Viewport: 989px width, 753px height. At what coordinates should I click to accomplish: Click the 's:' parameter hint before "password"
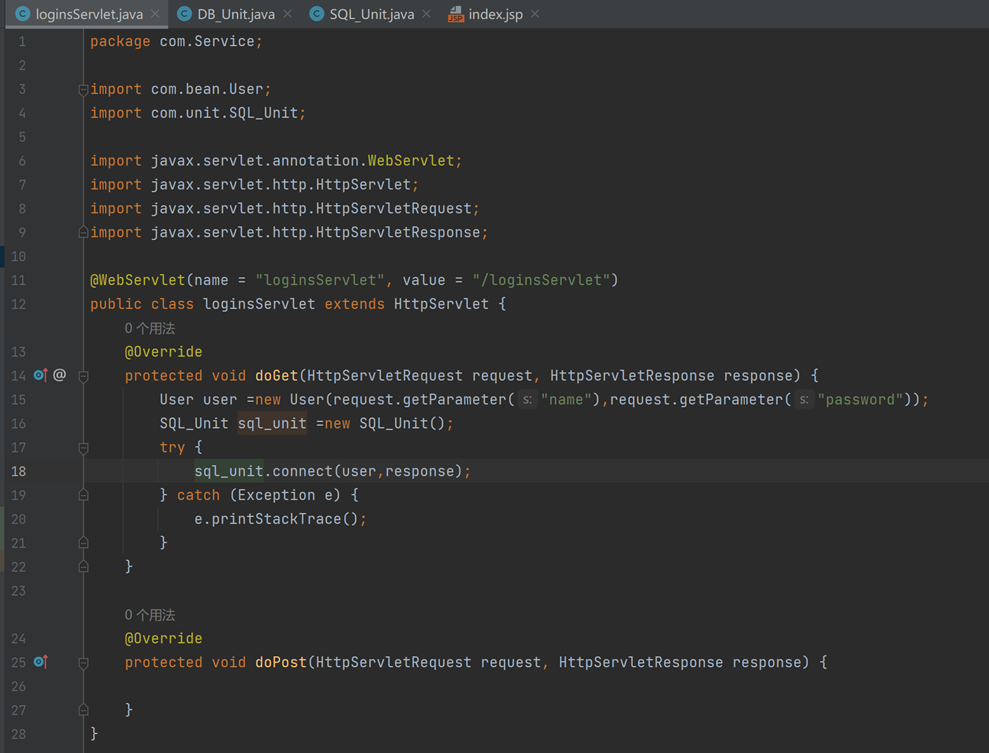pyautogui.click(x=804, y=400)
